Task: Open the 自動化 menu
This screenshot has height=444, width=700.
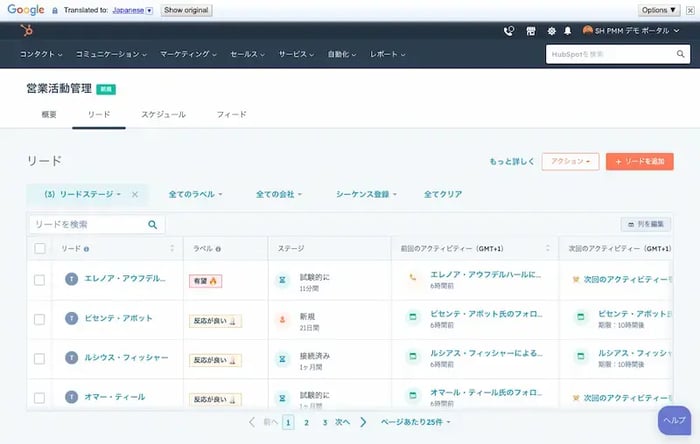Action: (x=342, y=54)
